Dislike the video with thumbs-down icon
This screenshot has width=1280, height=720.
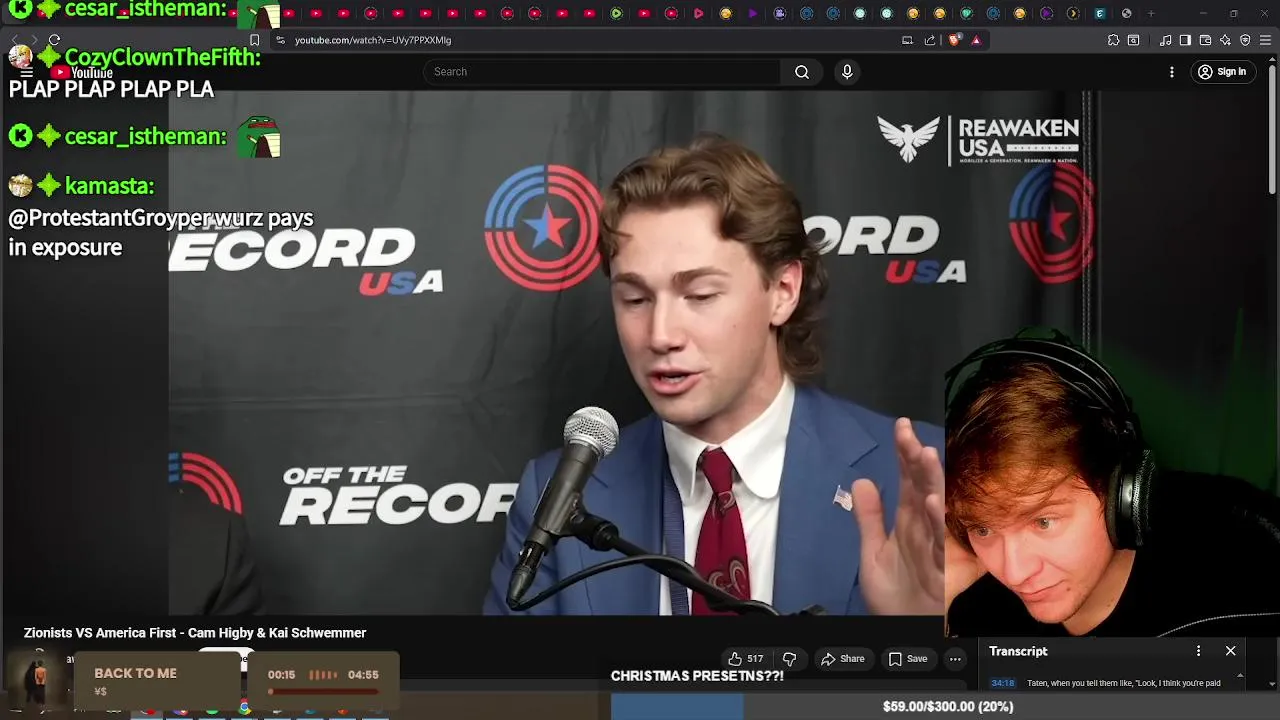[x=789, y=659]
